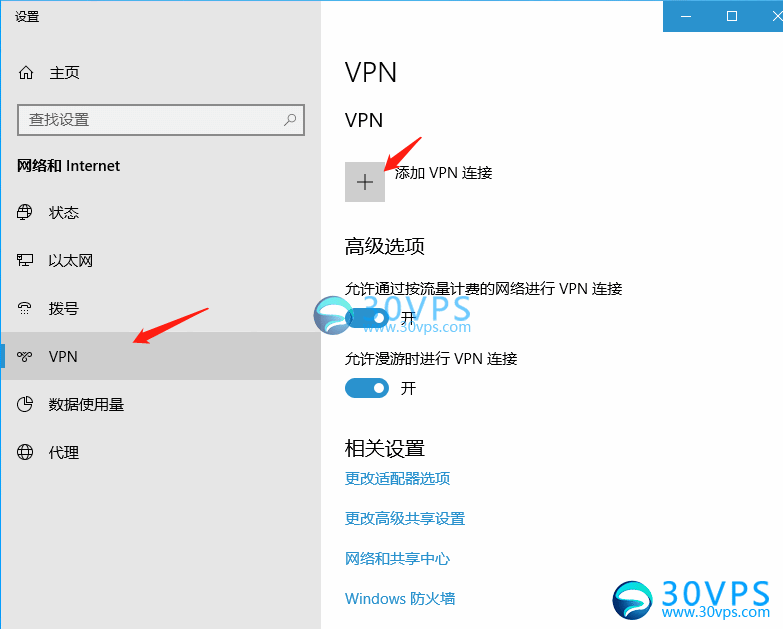The width and height of the screenshot is (783, 629).
Task: Open 网络和共享中心 link
Action: (397, 559)
